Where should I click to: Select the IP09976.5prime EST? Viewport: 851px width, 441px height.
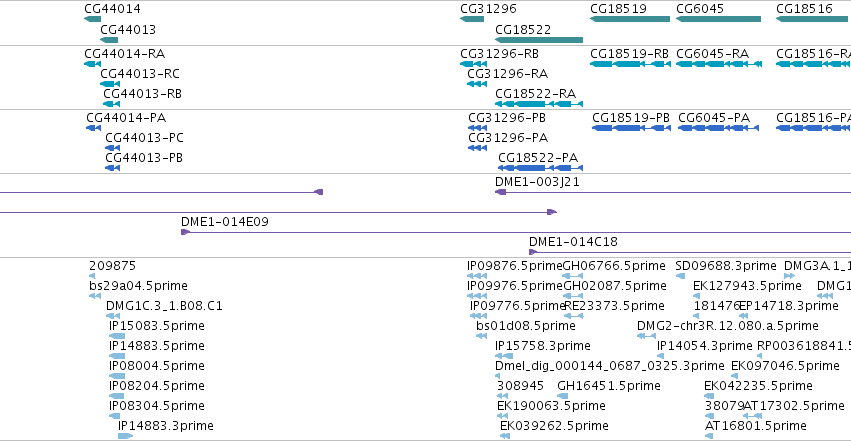477,296
